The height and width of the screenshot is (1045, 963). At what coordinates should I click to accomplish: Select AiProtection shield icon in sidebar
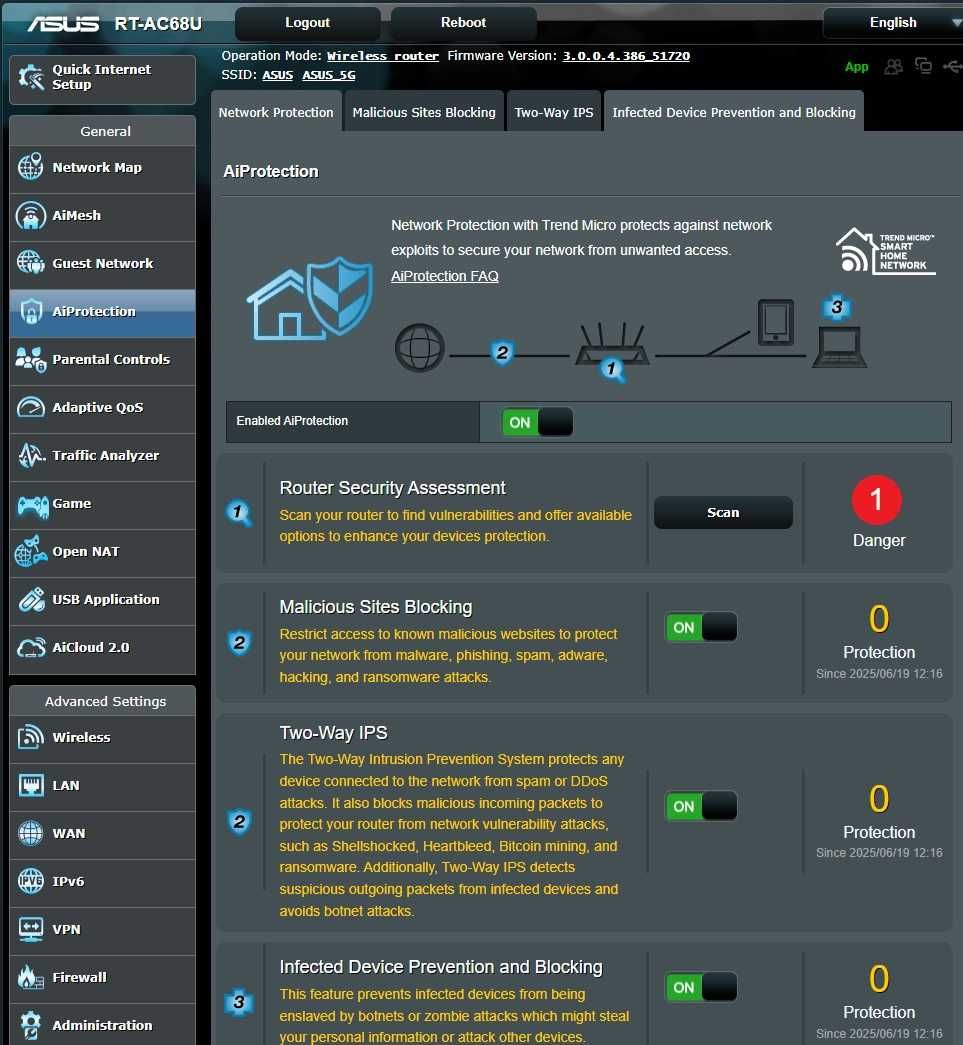pos(31,311)
